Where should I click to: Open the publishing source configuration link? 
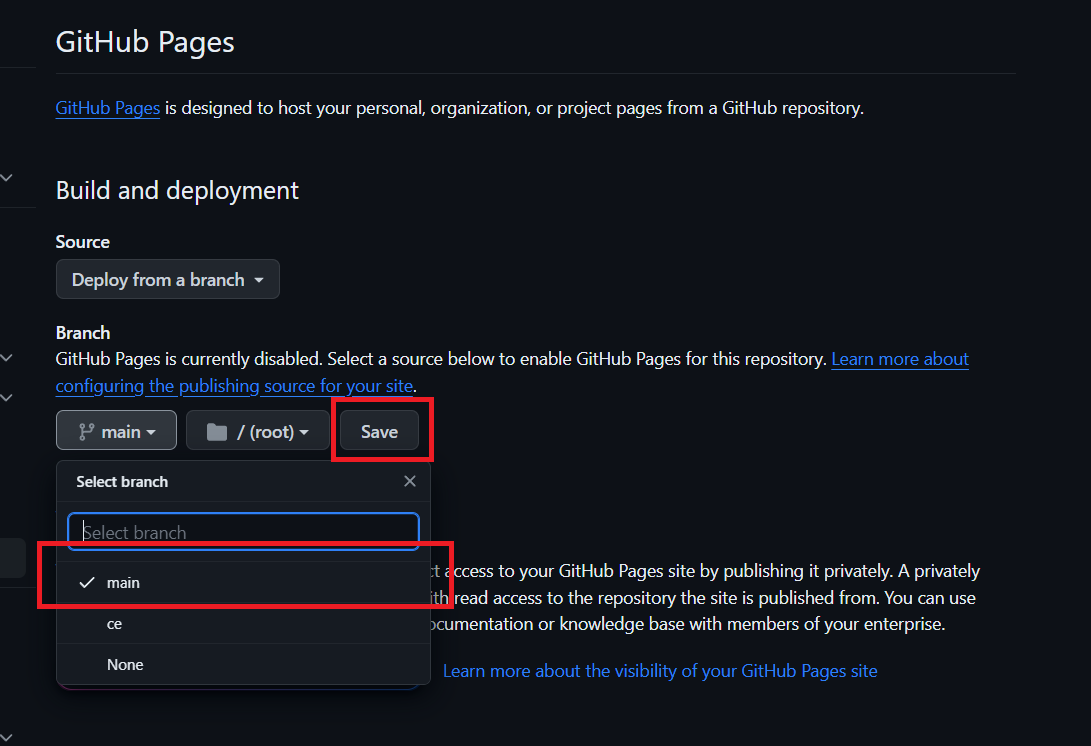pyautogui.click(x=234, y=385)
